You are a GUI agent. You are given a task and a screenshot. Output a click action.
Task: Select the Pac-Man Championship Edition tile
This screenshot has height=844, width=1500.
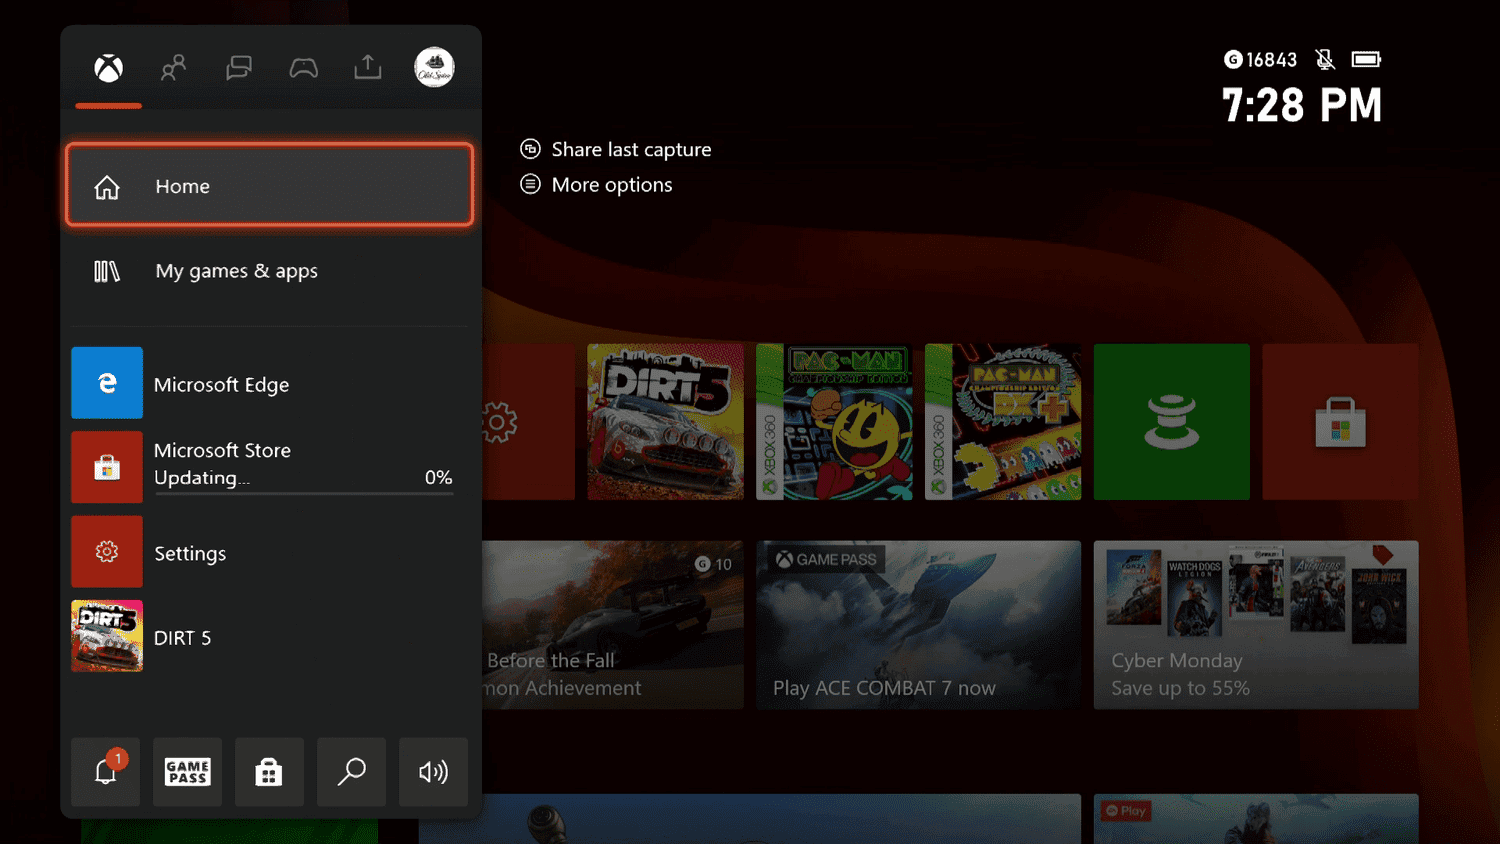pyautogui.click(x=834, y=422)
